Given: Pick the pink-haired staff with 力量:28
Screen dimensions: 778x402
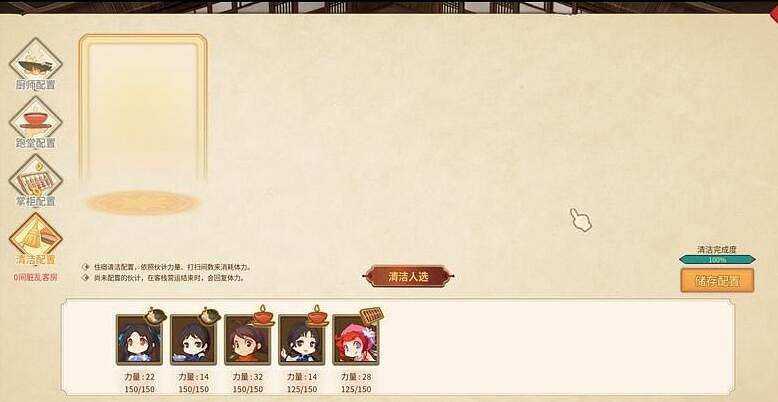Looking at the screenshot, I should 355,340.
